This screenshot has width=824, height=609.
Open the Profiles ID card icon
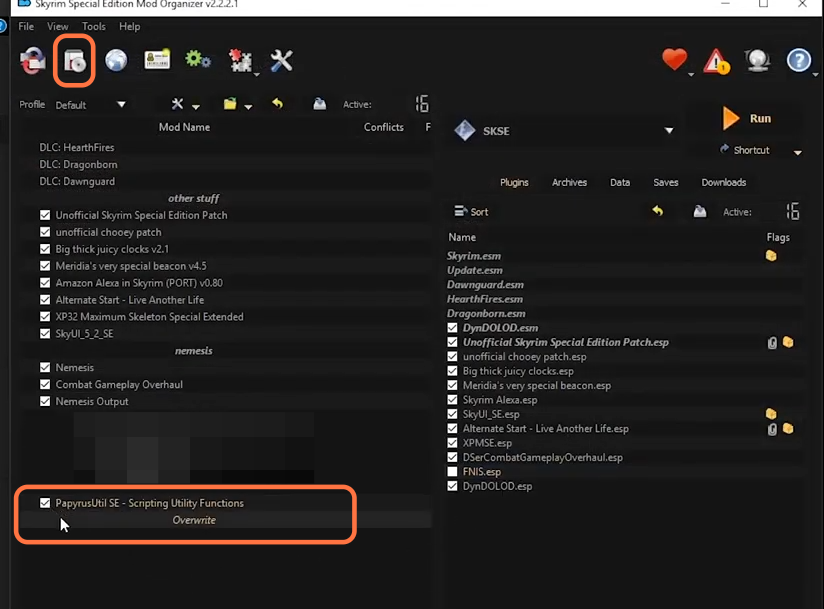click(157, 59)
